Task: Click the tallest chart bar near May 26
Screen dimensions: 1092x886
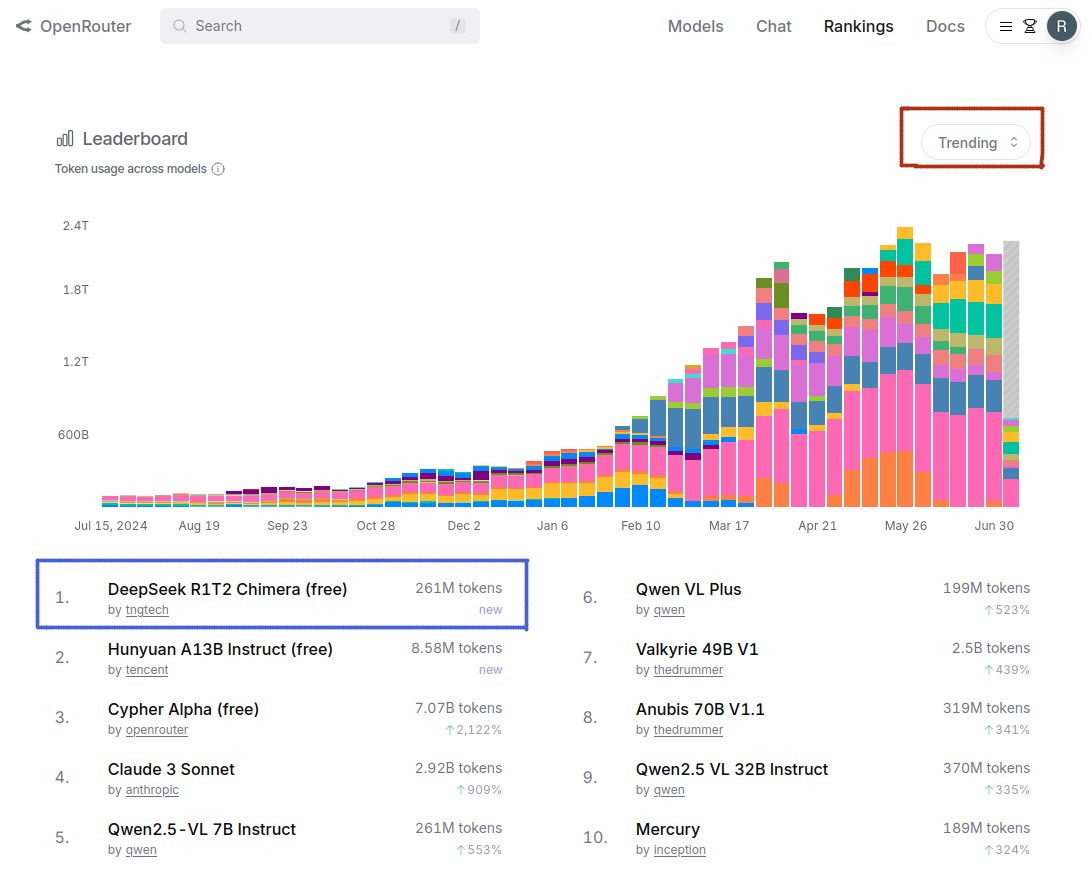Action: coord(905,367)
